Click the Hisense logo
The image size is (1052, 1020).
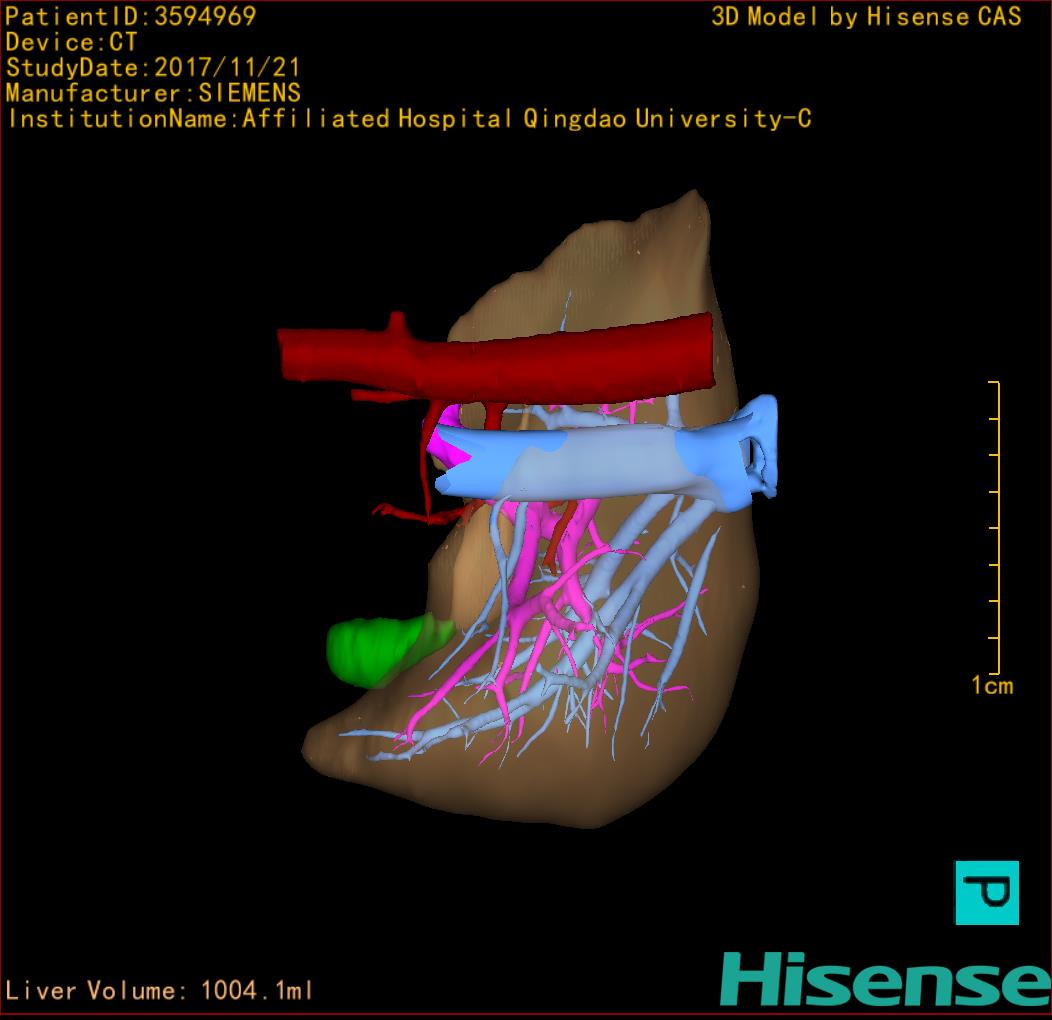click(x=886, y=979)
